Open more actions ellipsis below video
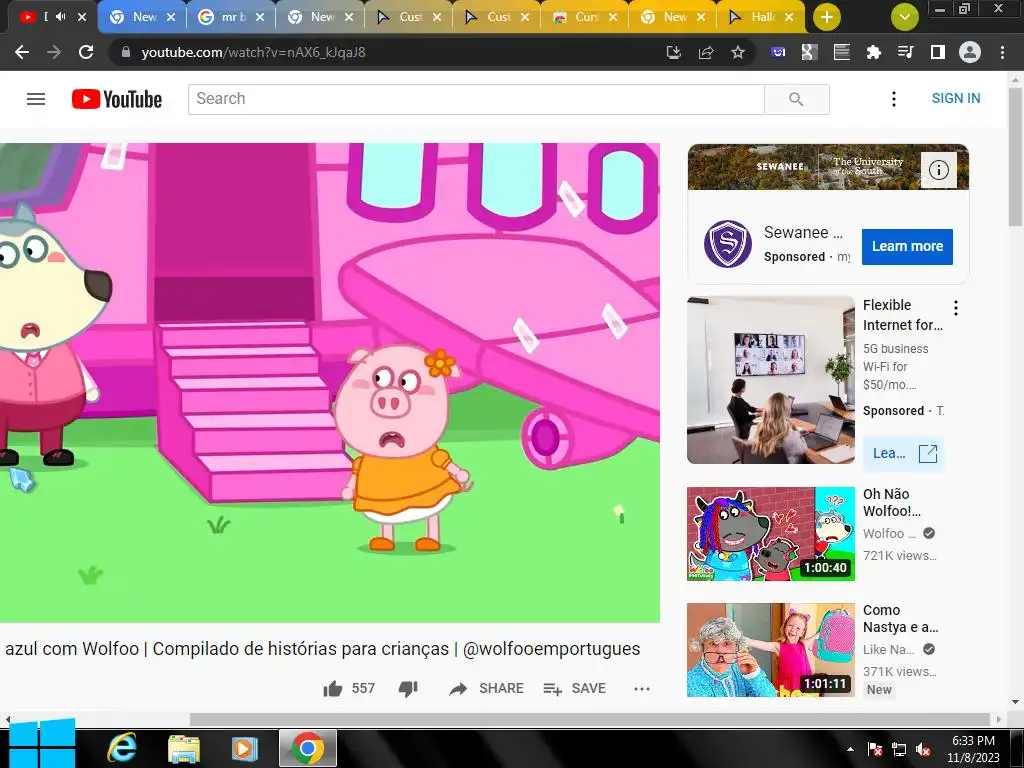This screenshot has height=768, width=1024. point(642,688)
